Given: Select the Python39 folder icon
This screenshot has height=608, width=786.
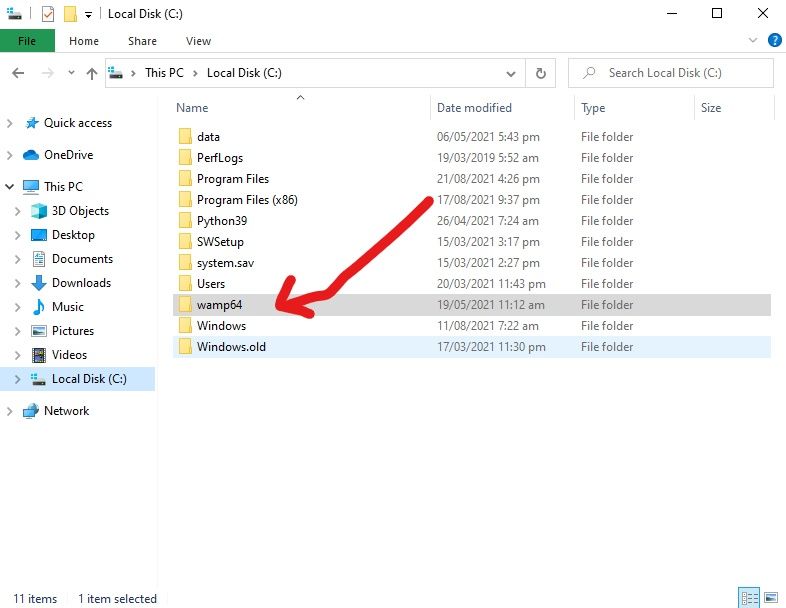Looking at the screenshot, I should coord(184,221).
